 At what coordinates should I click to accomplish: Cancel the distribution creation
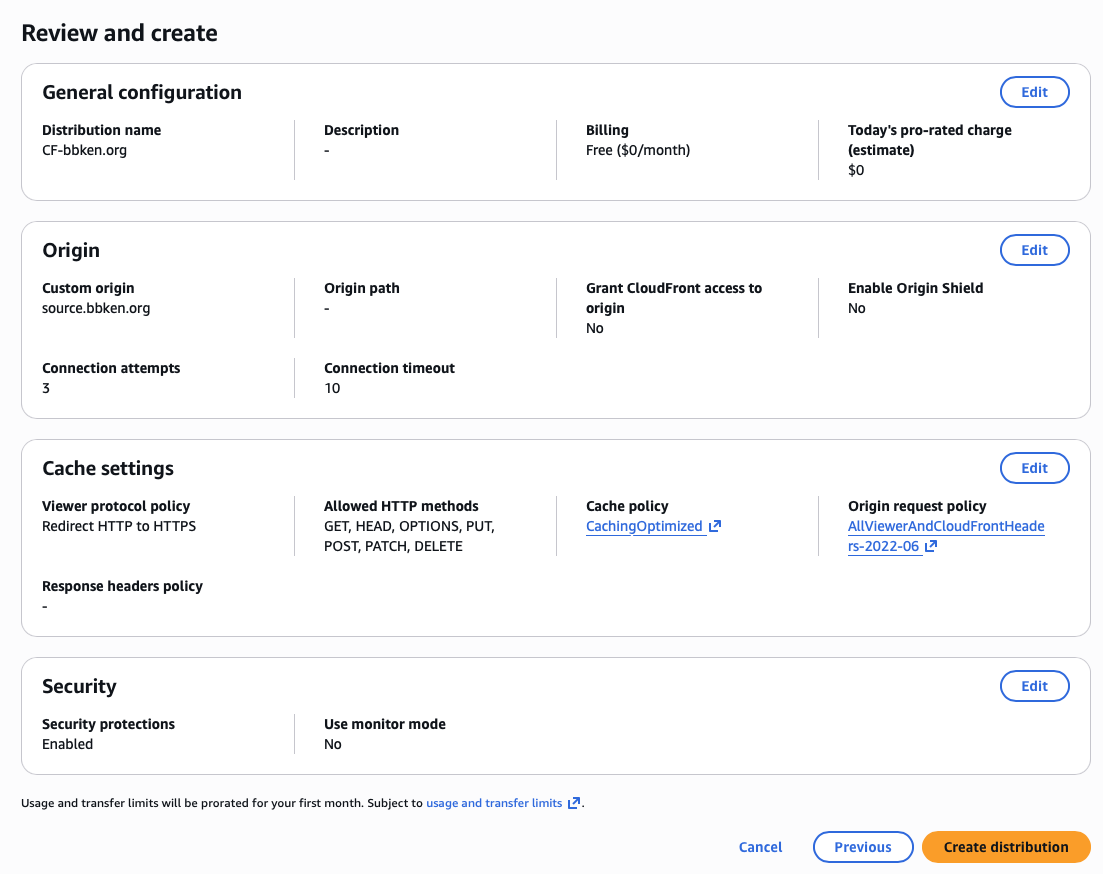point(760,847)
